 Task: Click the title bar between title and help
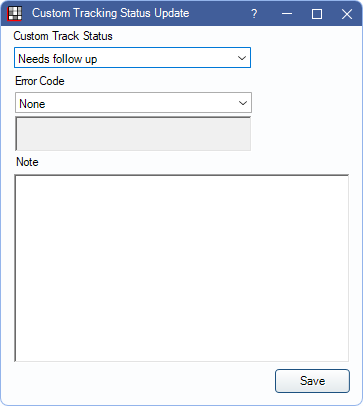pos(218,14)
